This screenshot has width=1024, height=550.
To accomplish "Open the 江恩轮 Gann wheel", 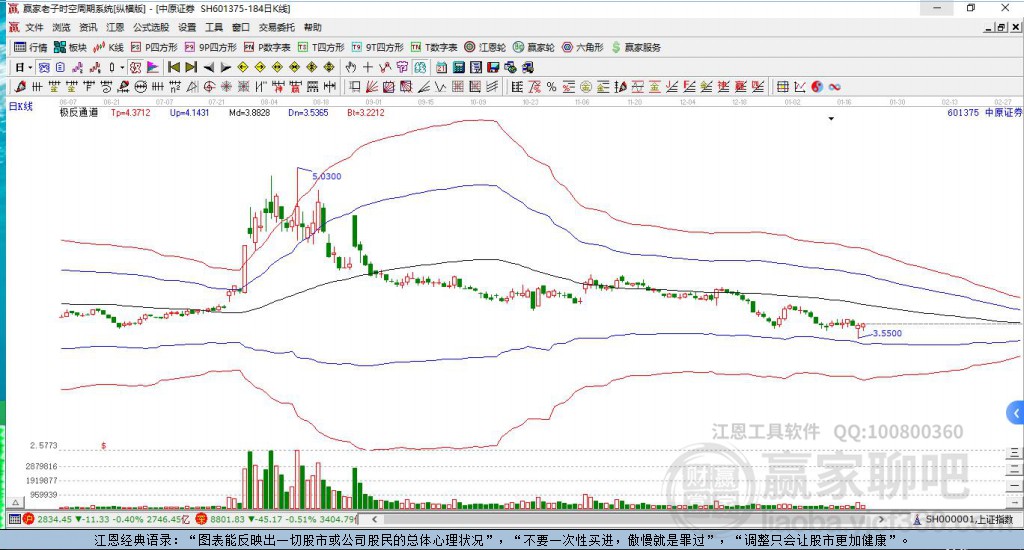I will (485, 47).
